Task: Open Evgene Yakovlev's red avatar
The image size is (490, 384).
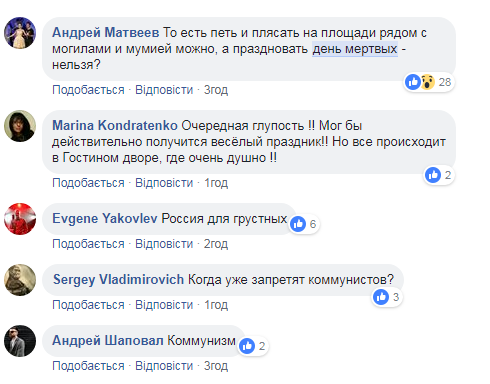Action: pyautogui.click(x=20, y=219)
